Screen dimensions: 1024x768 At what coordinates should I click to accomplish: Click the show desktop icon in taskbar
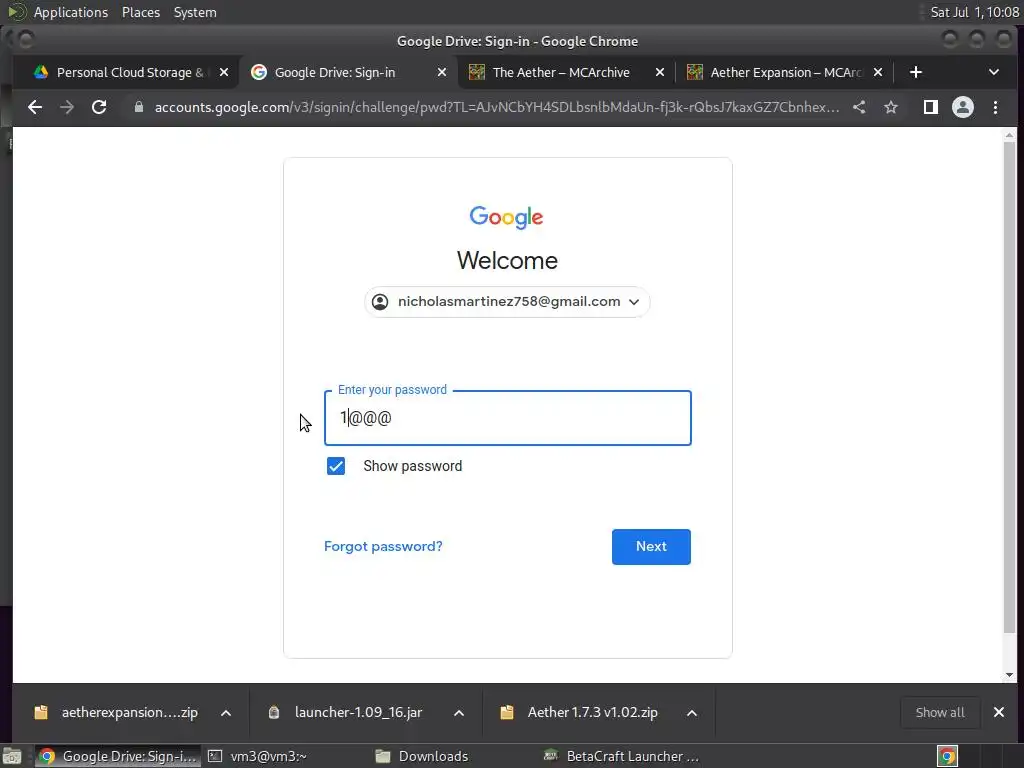click(12, 756)
